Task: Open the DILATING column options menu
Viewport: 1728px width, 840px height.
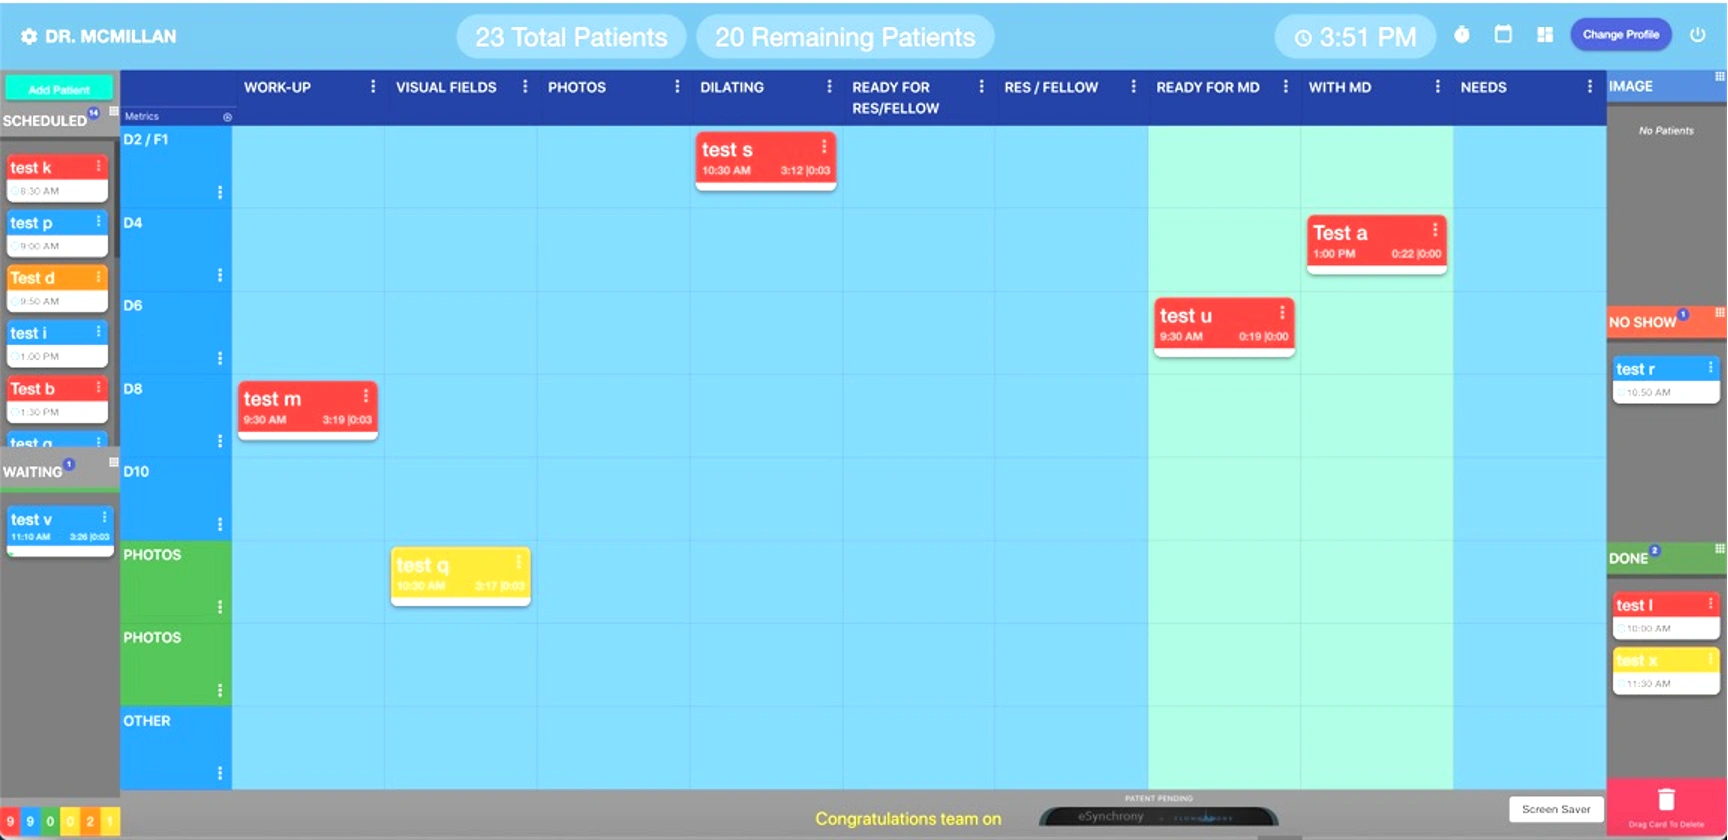Action: (829, 87)
